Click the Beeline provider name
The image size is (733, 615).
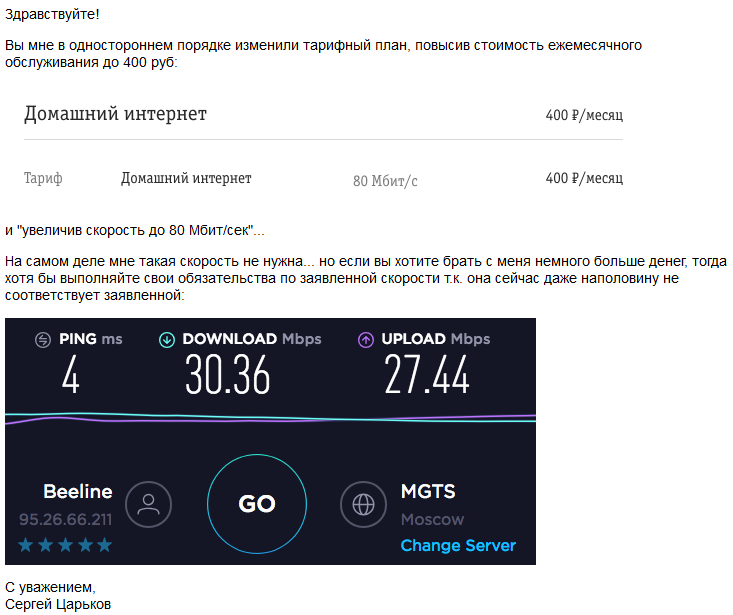coord(78,491)
